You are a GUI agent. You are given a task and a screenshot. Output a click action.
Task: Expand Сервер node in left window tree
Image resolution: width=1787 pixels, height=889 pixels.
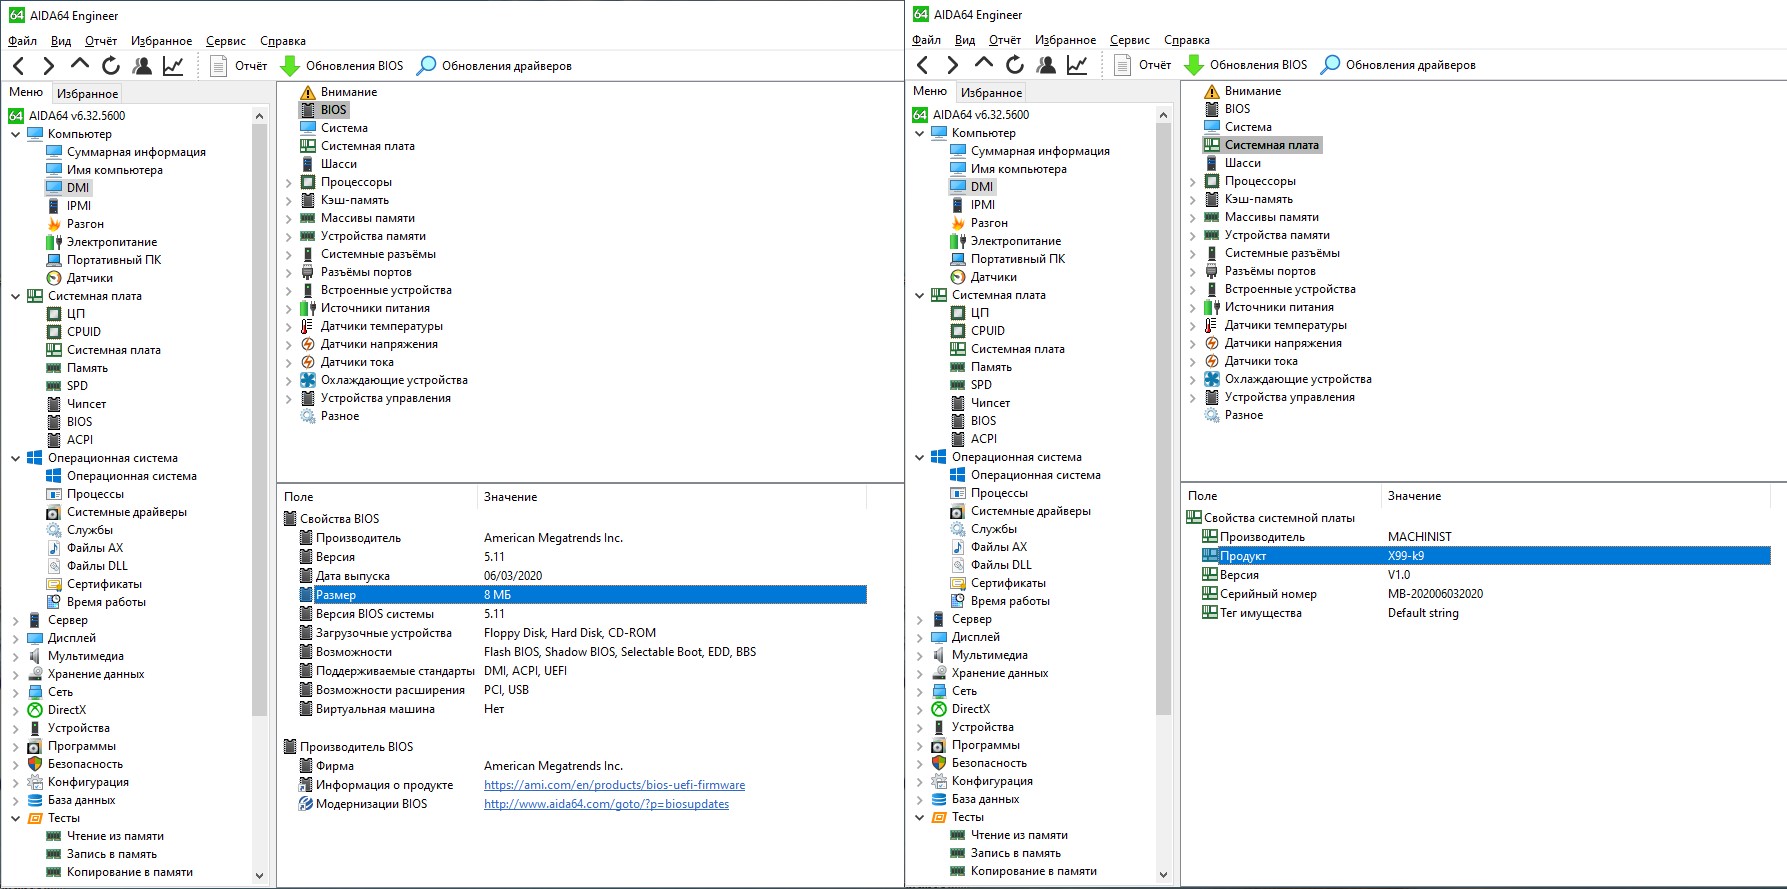[x=15, y=620]
